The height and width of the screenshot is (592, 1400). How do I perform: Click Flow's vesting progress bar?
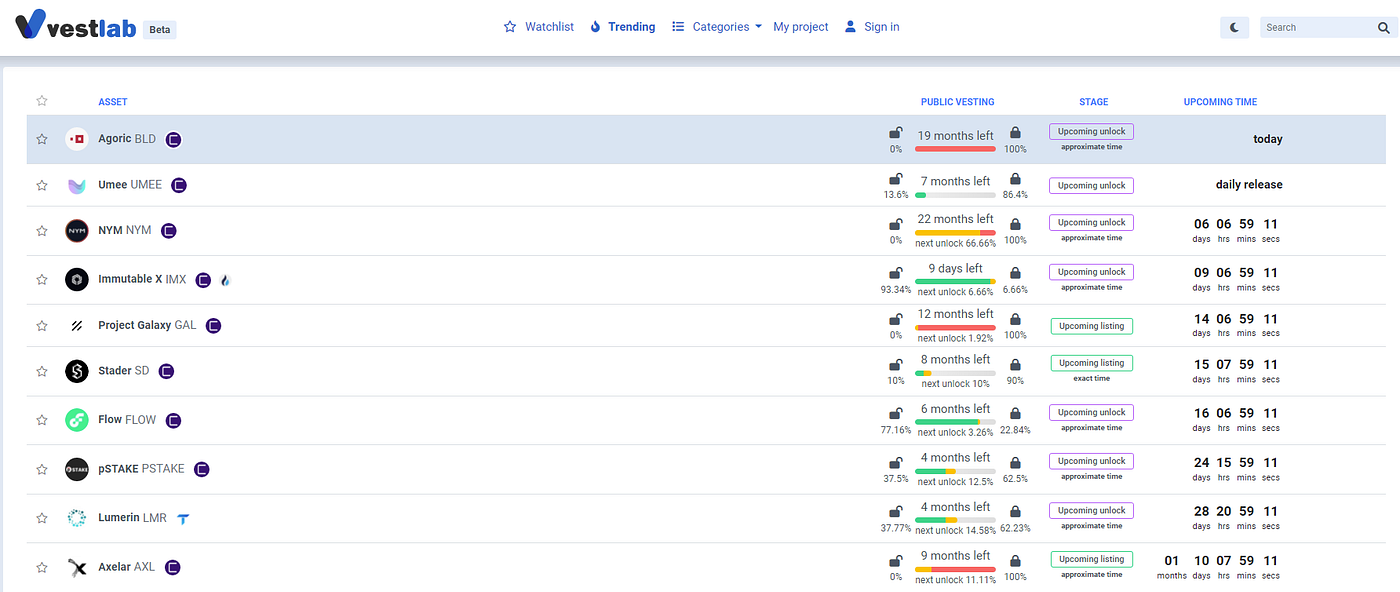955,422
